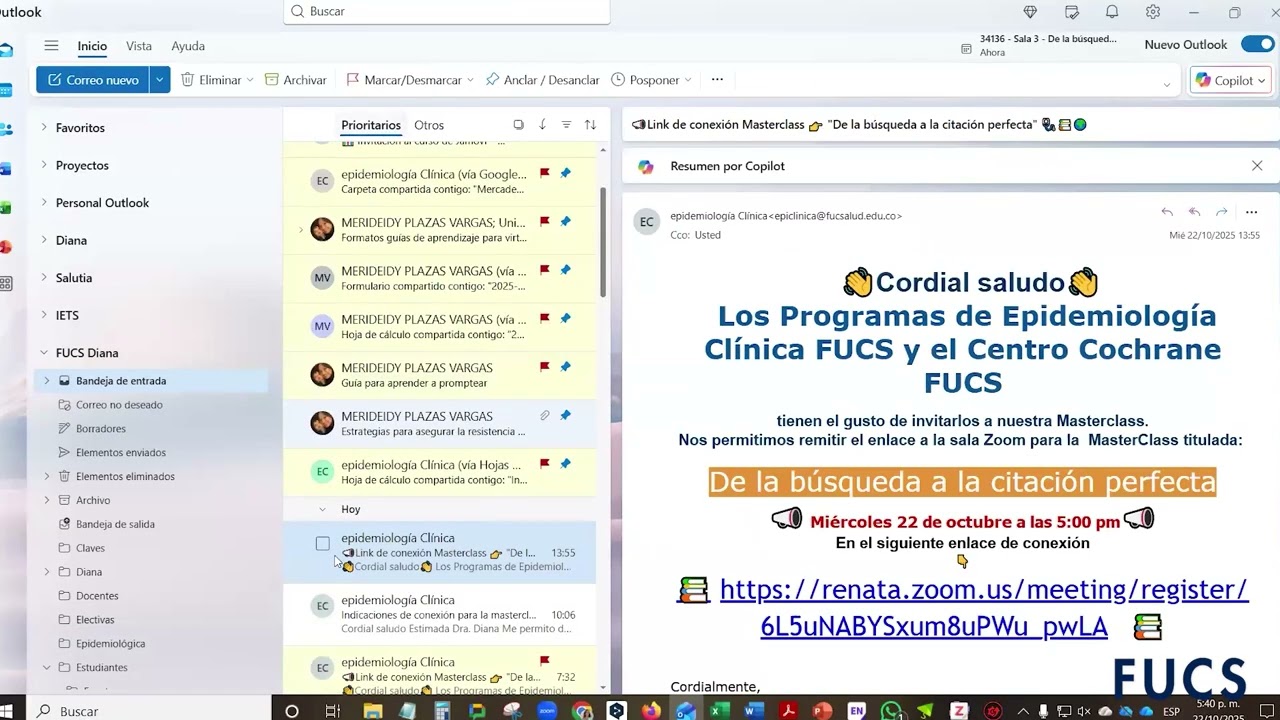This screenshot has width=1280, height=720.
Task: Toggle flag on Formatos guías de aprendizaje email
Action: 545,221
